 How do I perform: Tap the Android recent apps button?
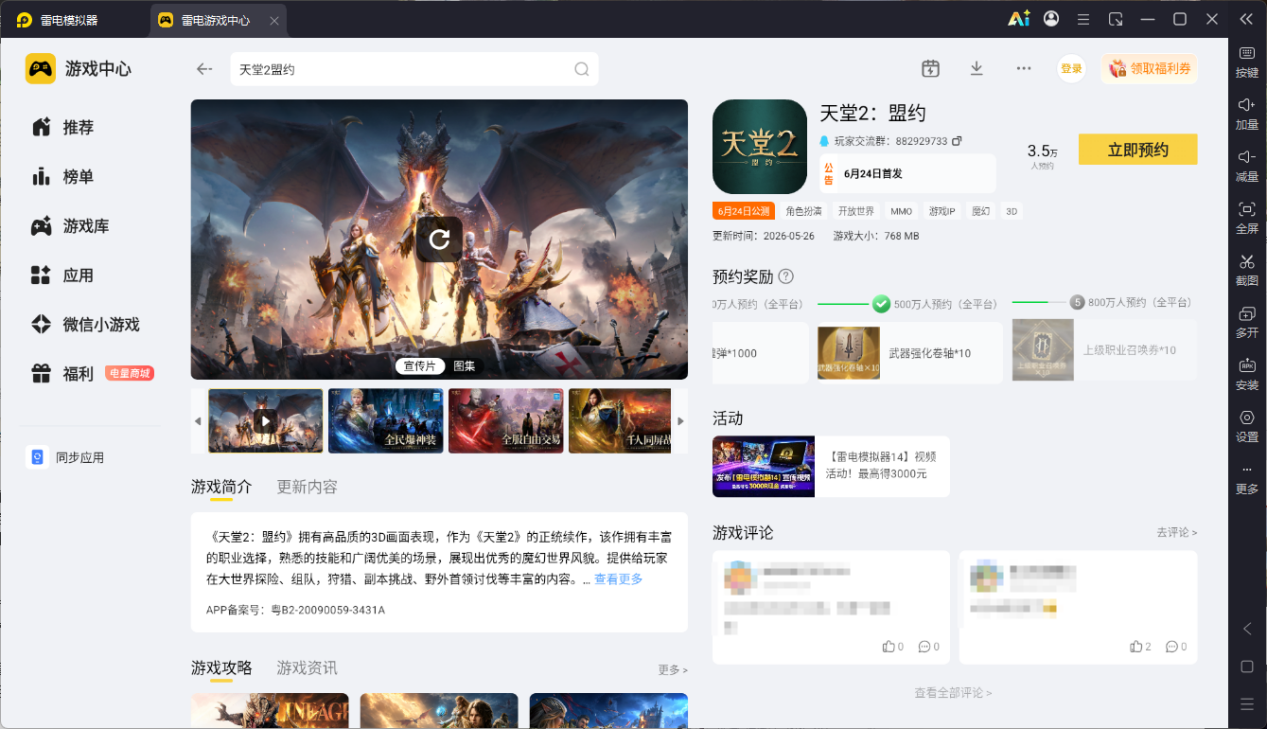[x=1247, y=704]
